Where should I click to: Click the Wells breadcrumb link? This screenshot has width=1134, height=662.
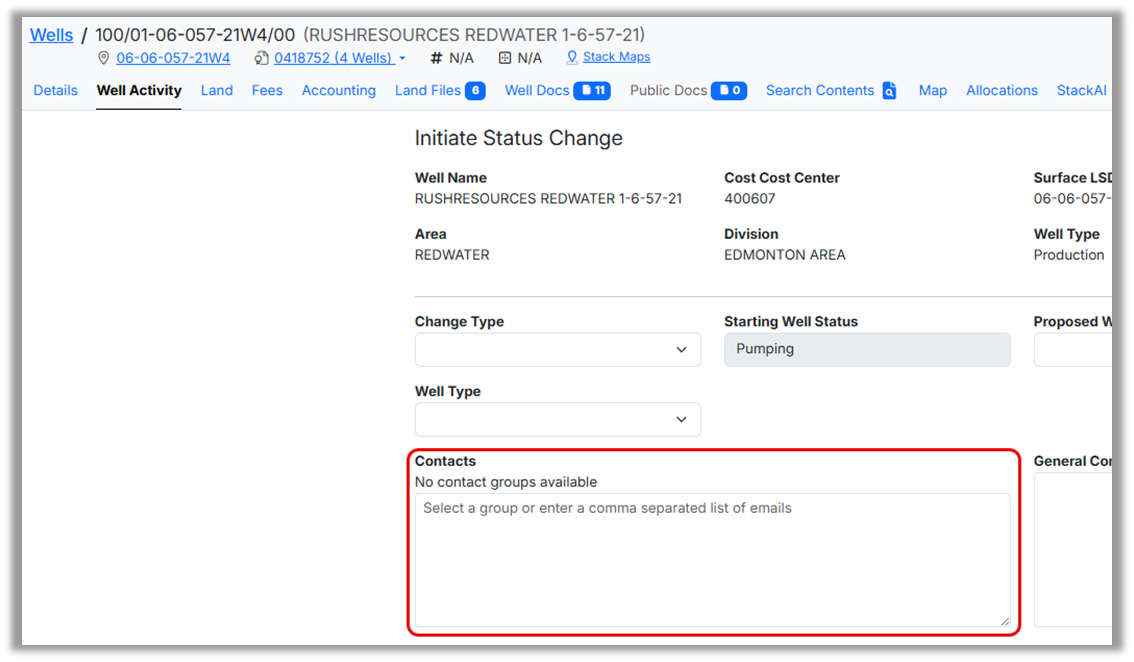point(51,35)
